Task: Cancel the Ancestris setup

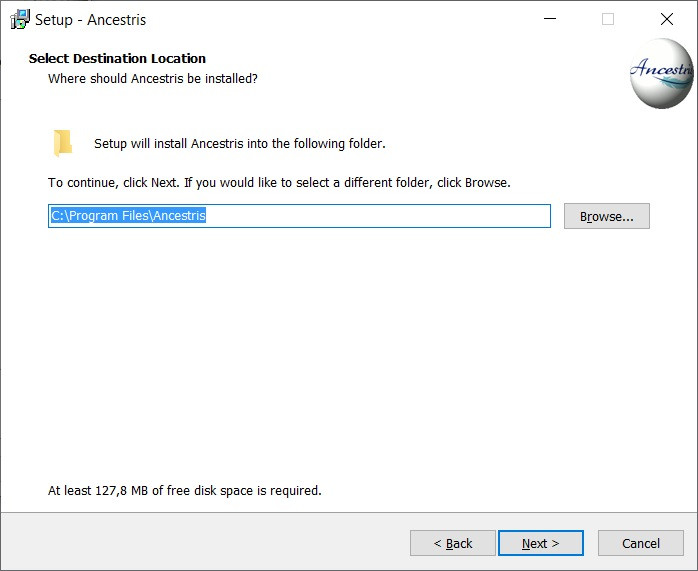Action: tap(641, 543)
